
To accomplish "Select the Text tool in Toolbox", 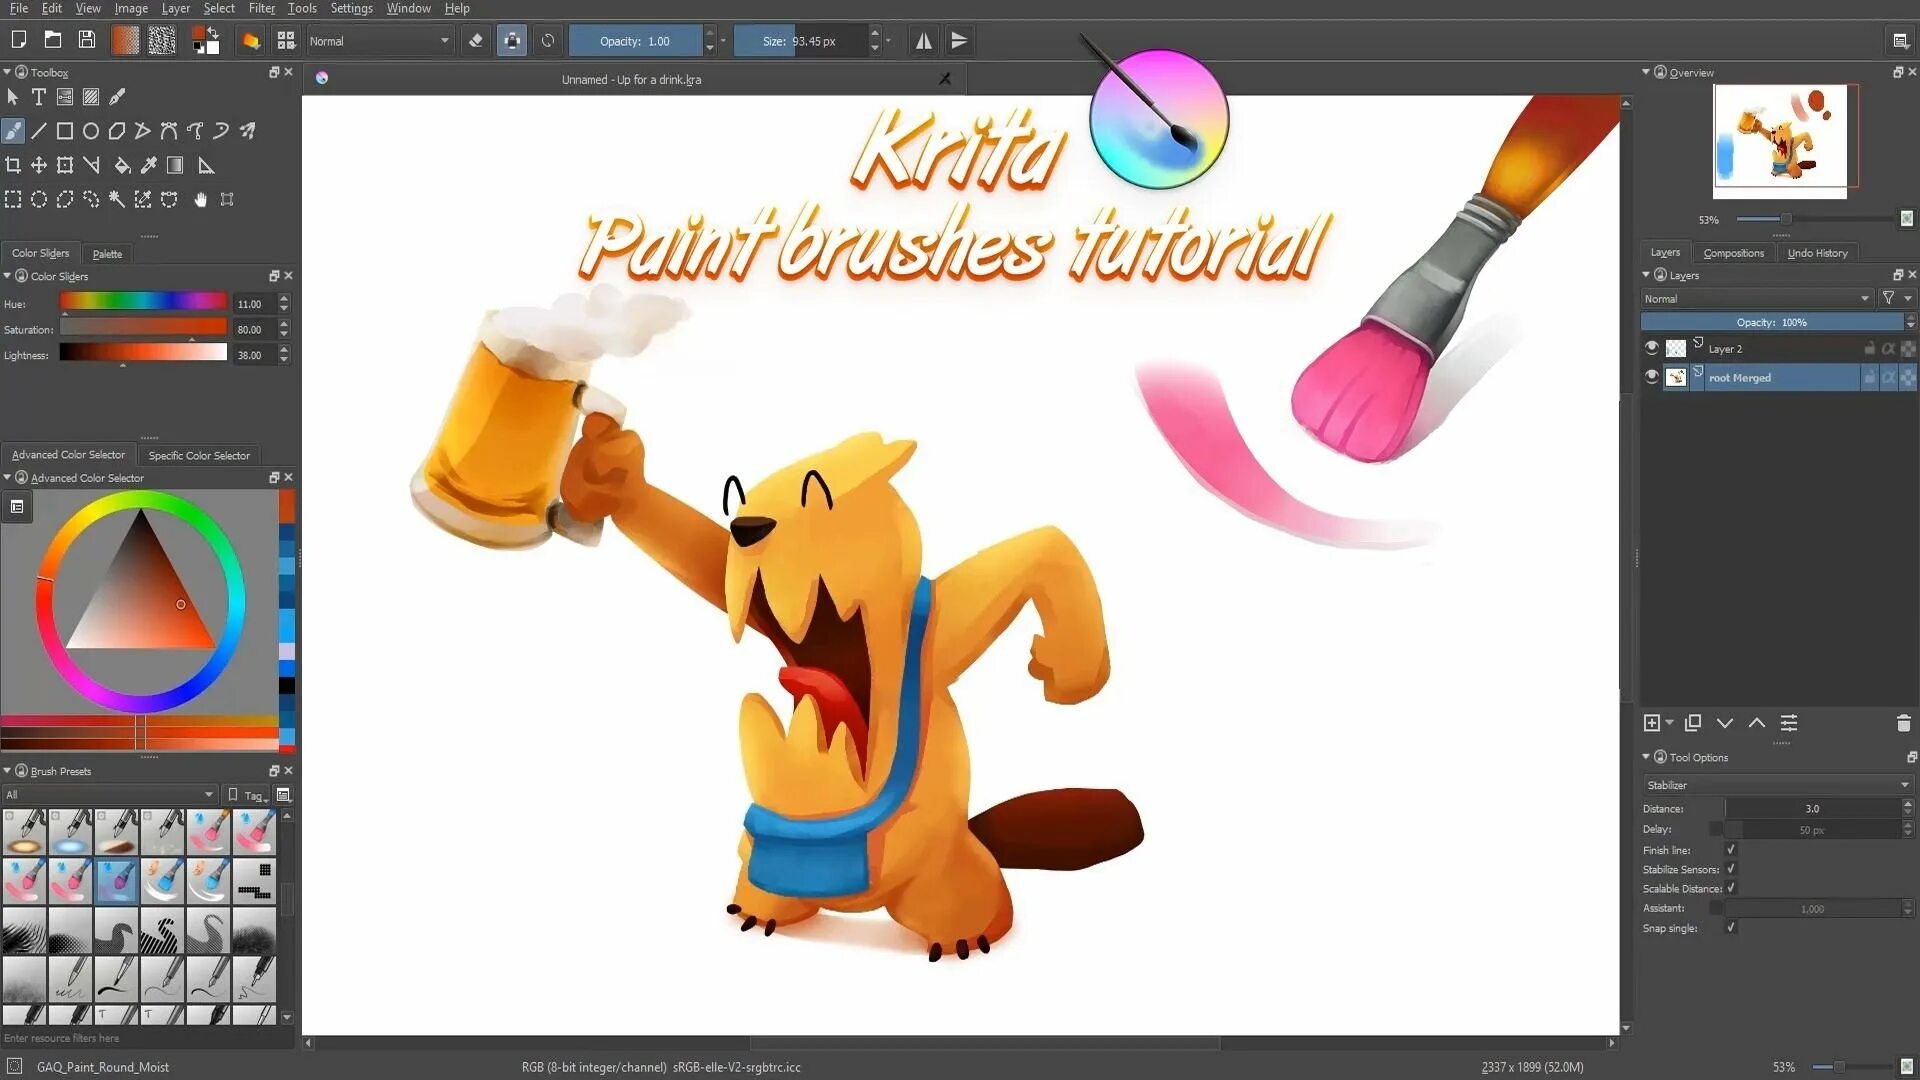I will 39,97.
